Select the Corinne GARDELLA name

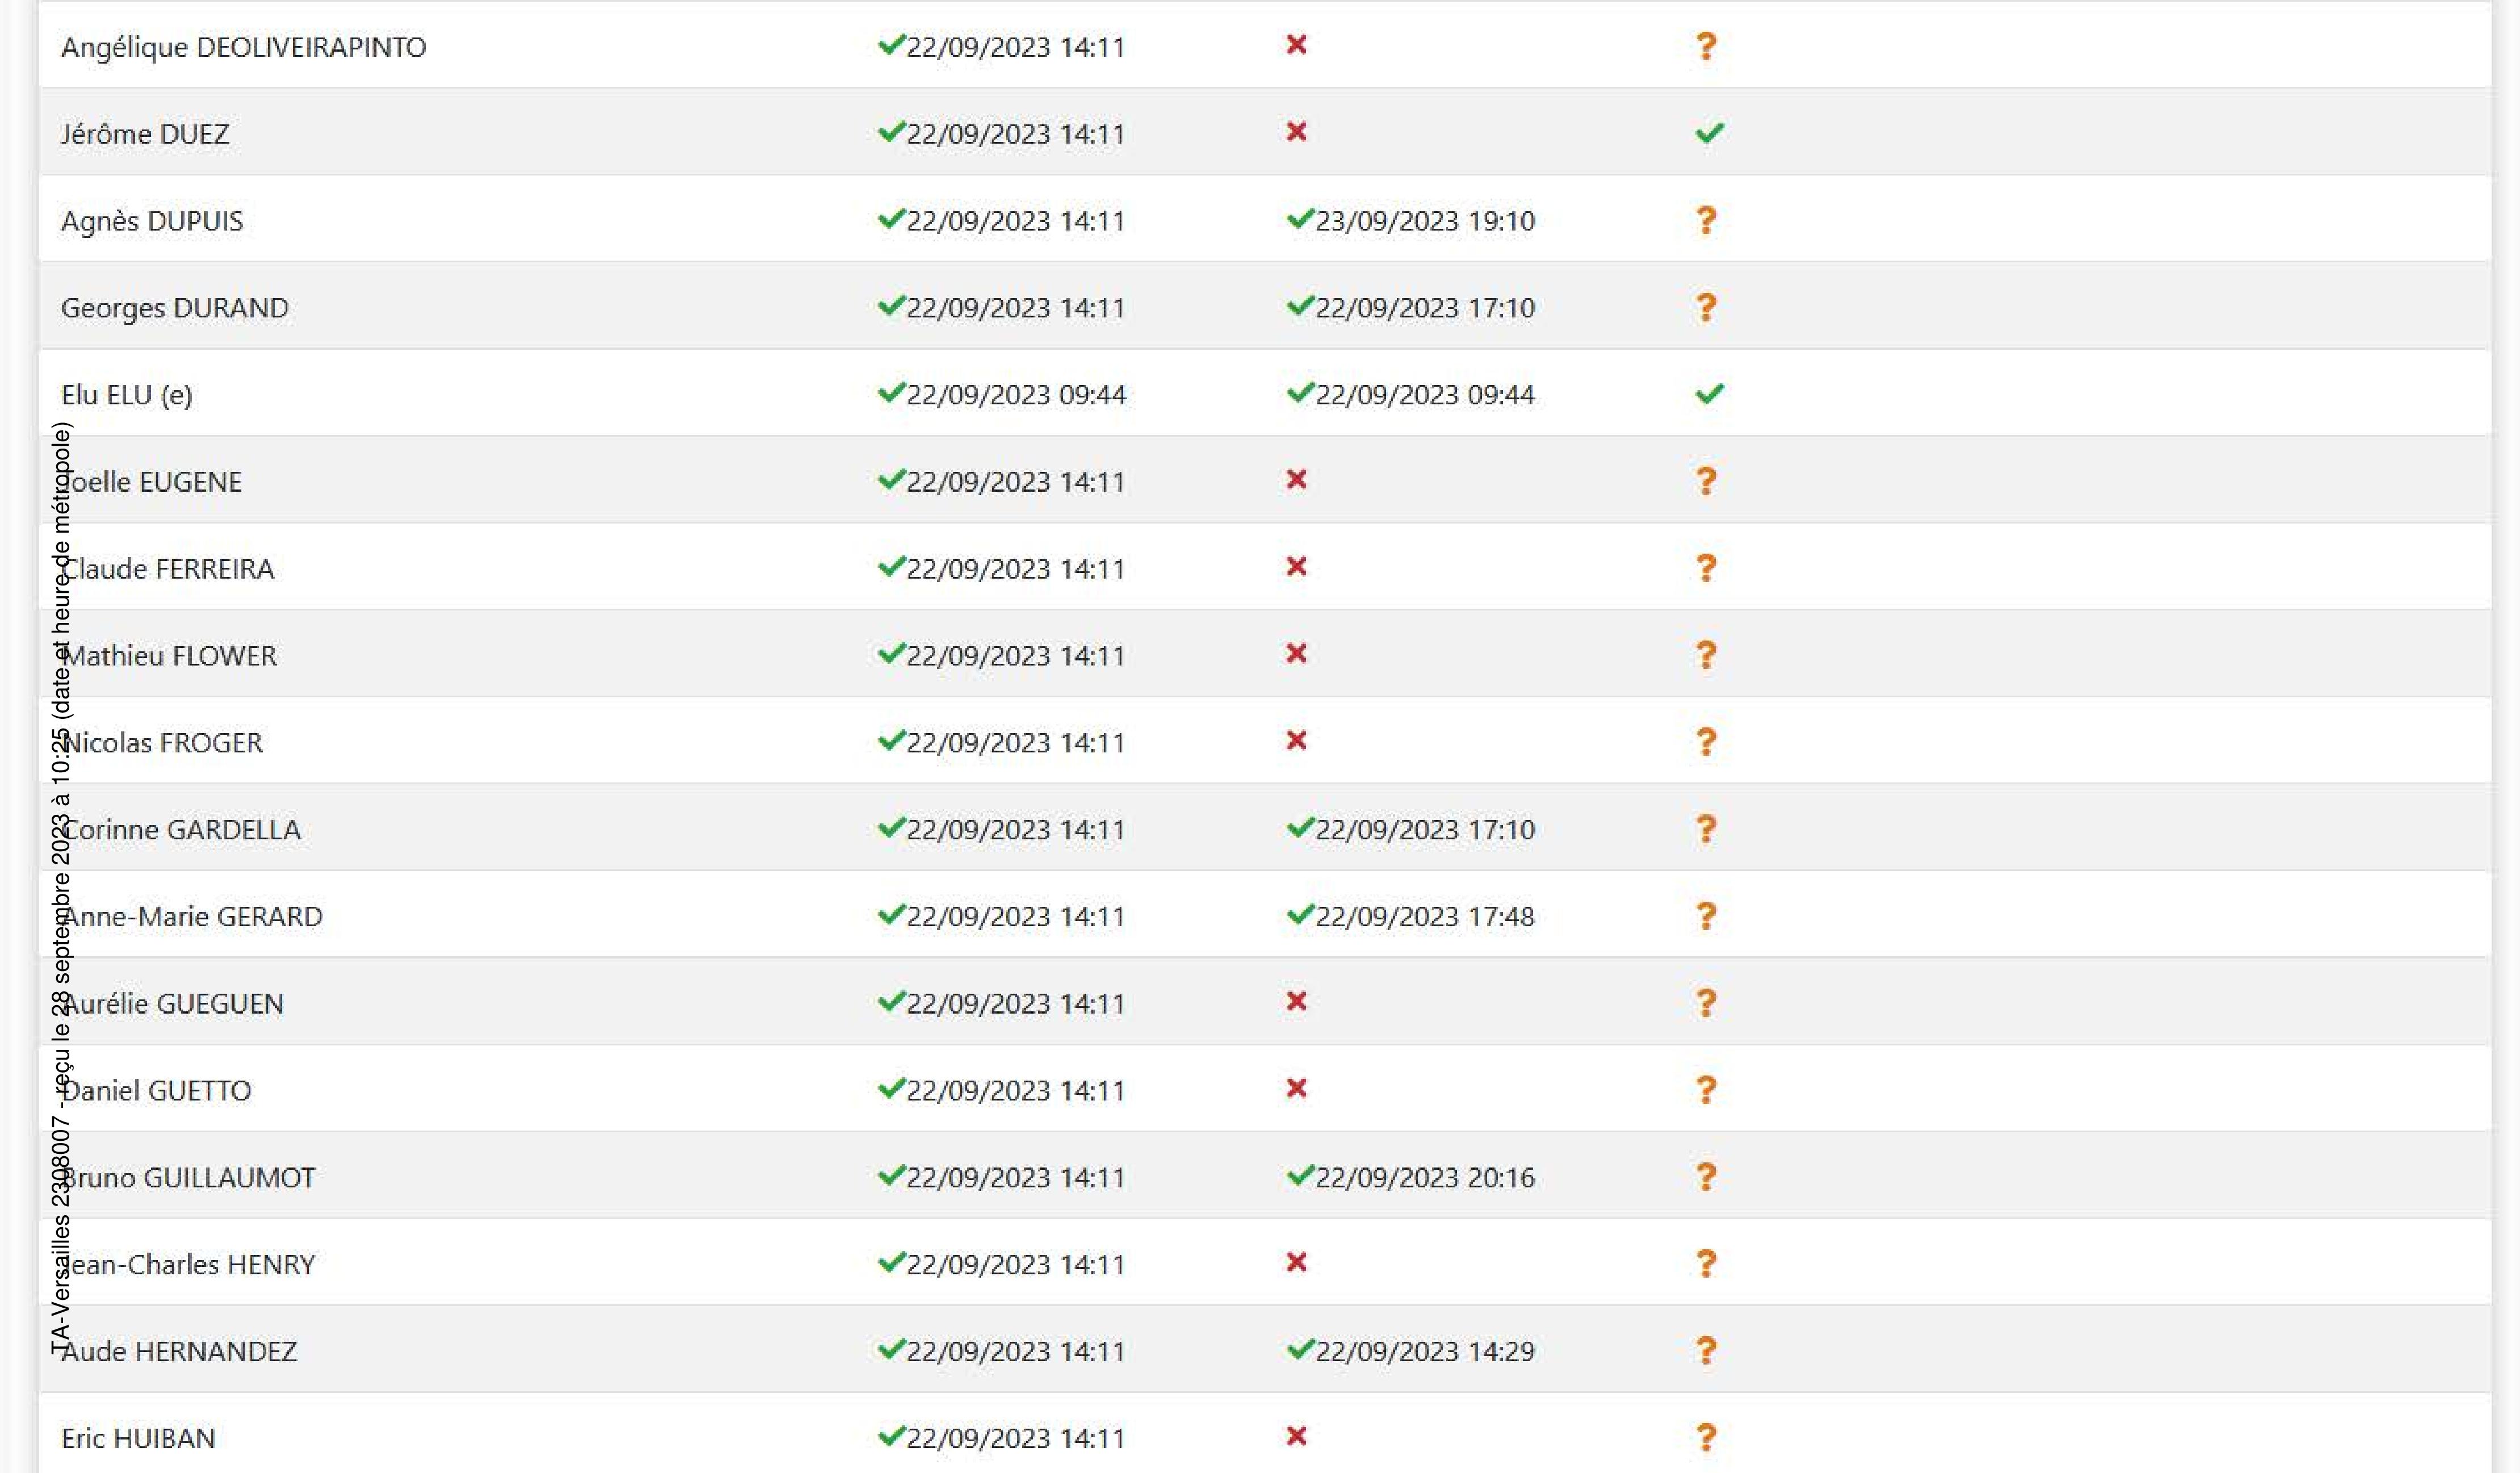click(x=181, y=830)
